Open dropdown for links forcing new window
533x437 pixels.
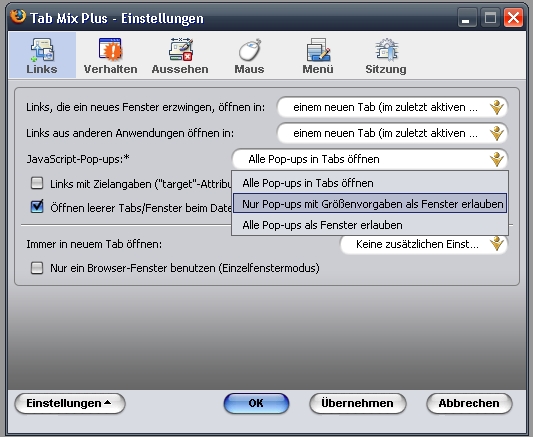tap(392, 107)
